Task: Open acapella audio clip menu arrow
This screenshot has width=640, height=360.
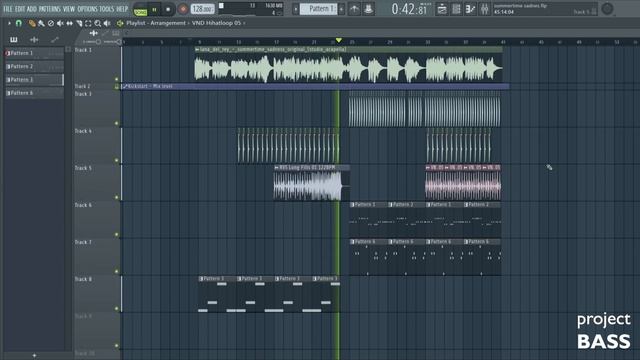Action: [x=197, y=49]
